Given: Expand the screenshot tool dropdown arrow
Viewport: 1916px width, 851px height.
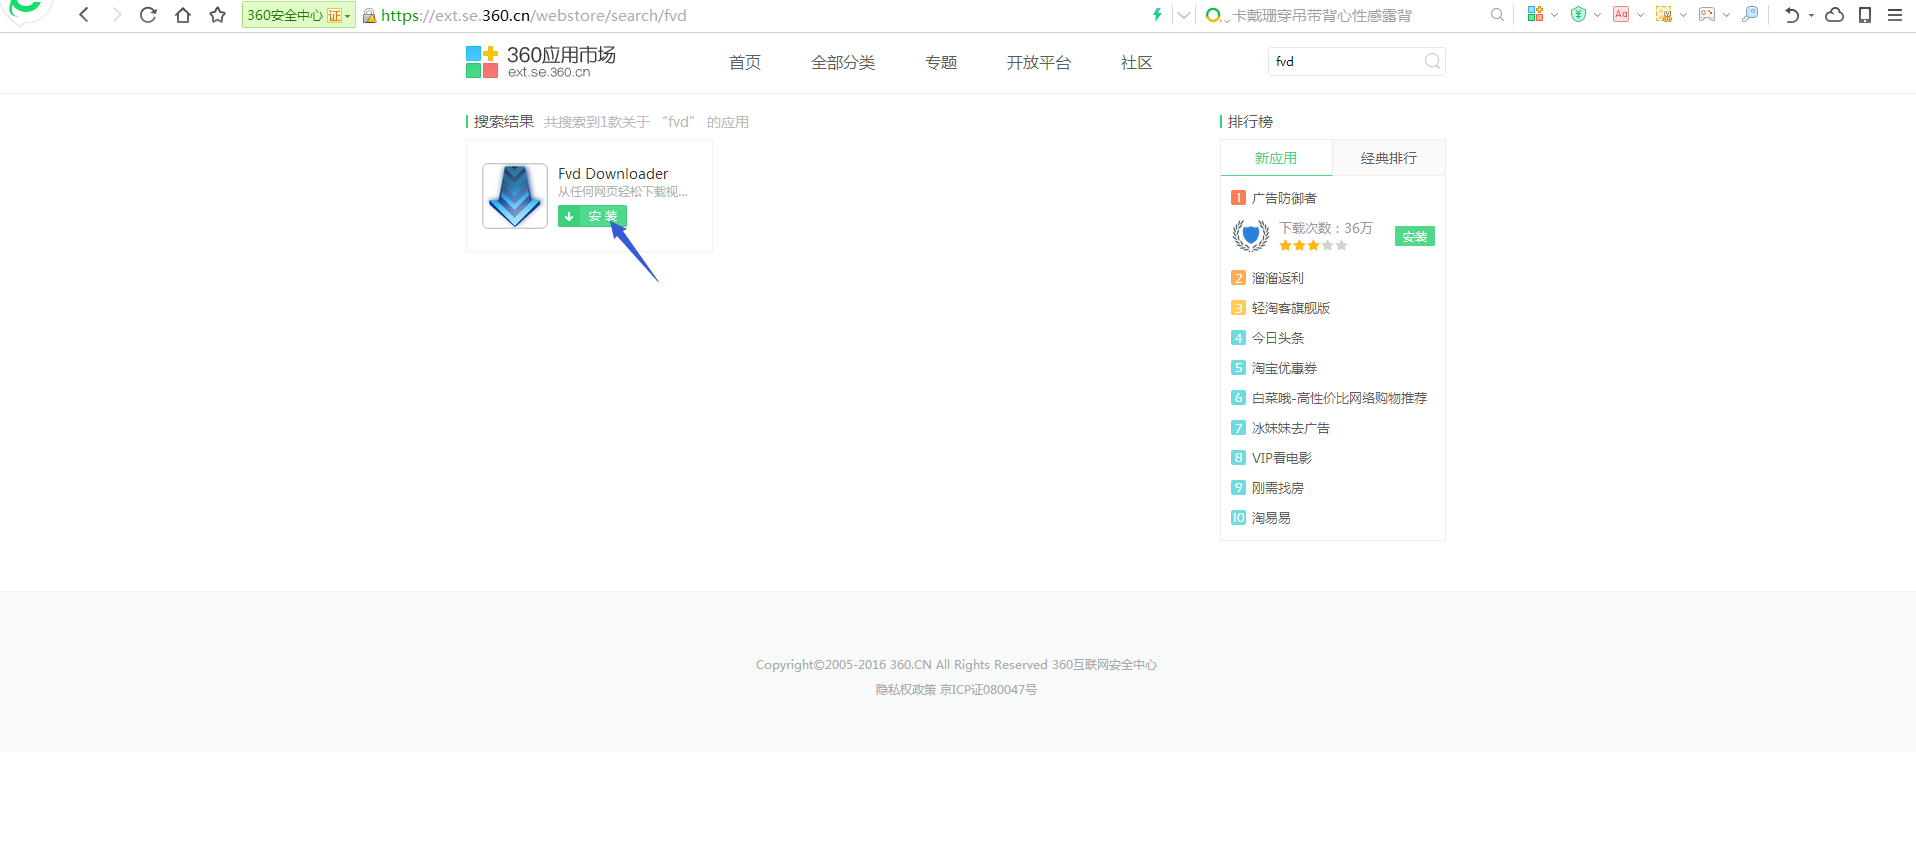Looking at the screenshot, I should click(1683, 15).
